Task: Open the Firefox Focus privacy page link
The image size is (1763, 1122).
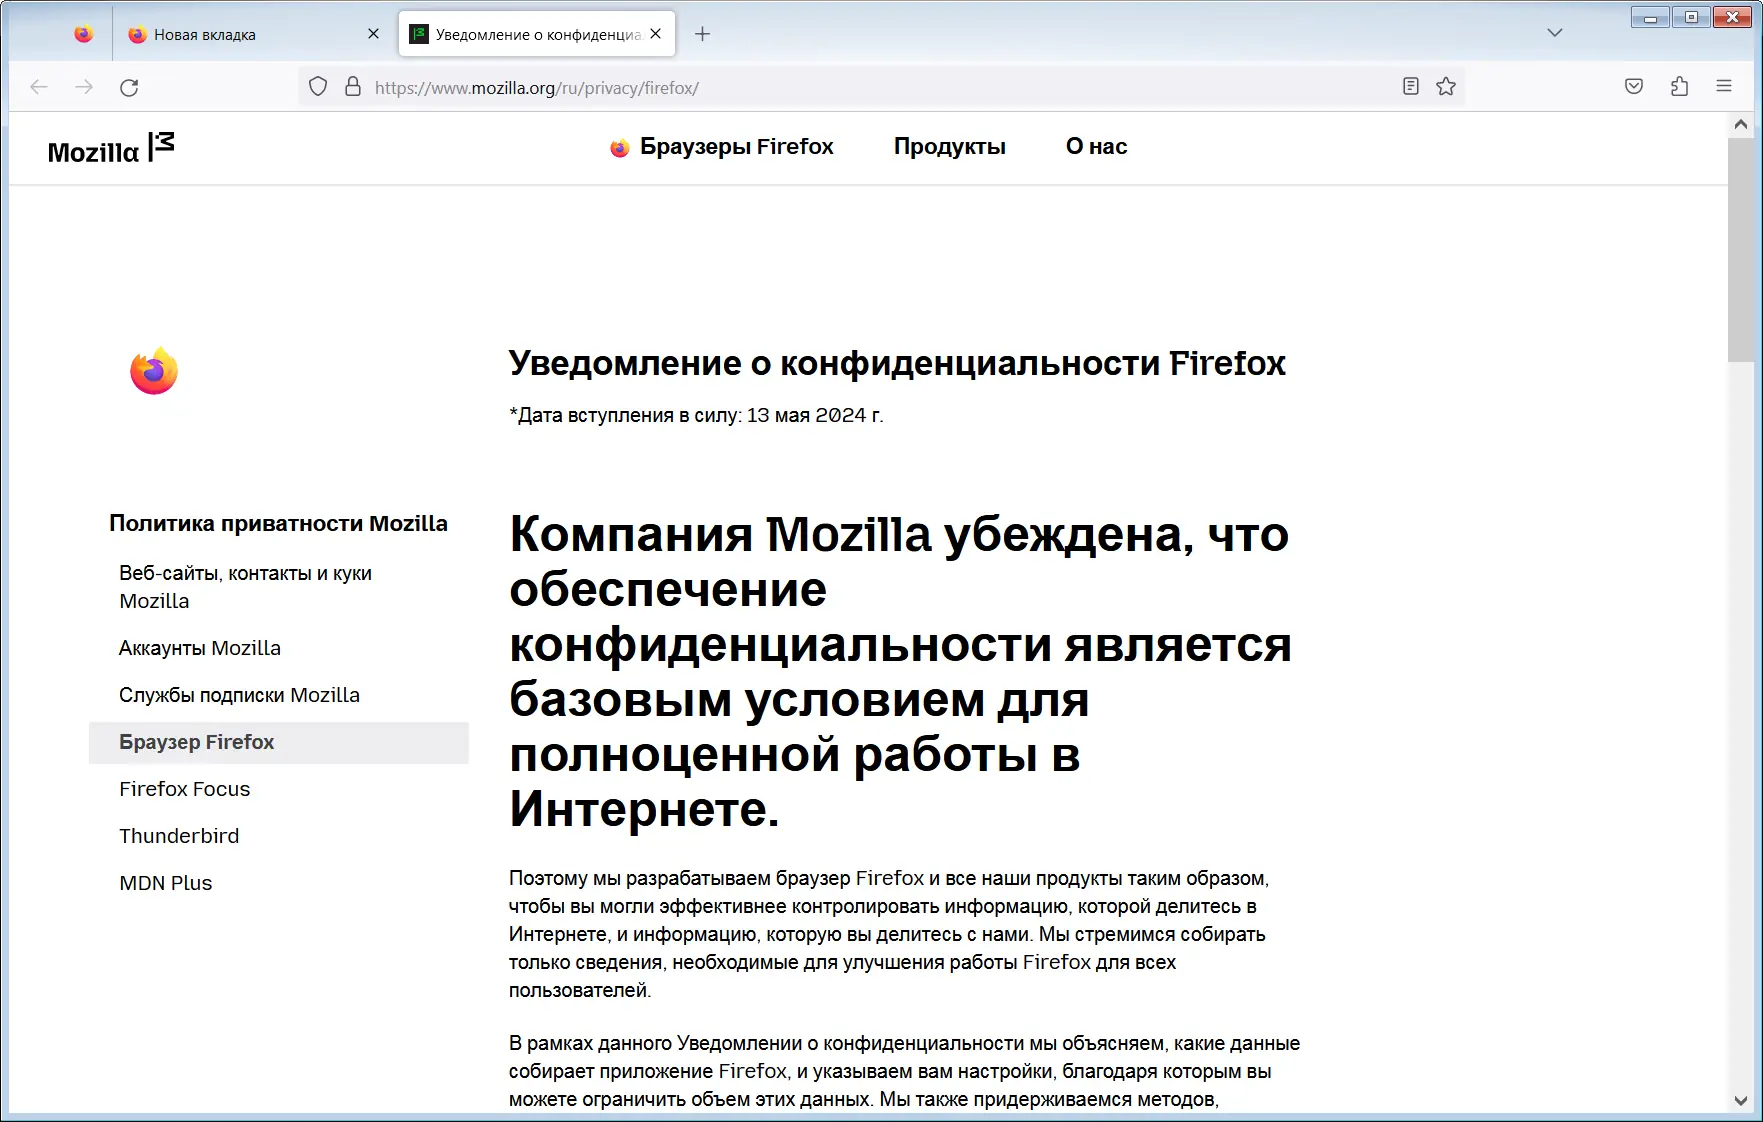Action: point(184,789)
